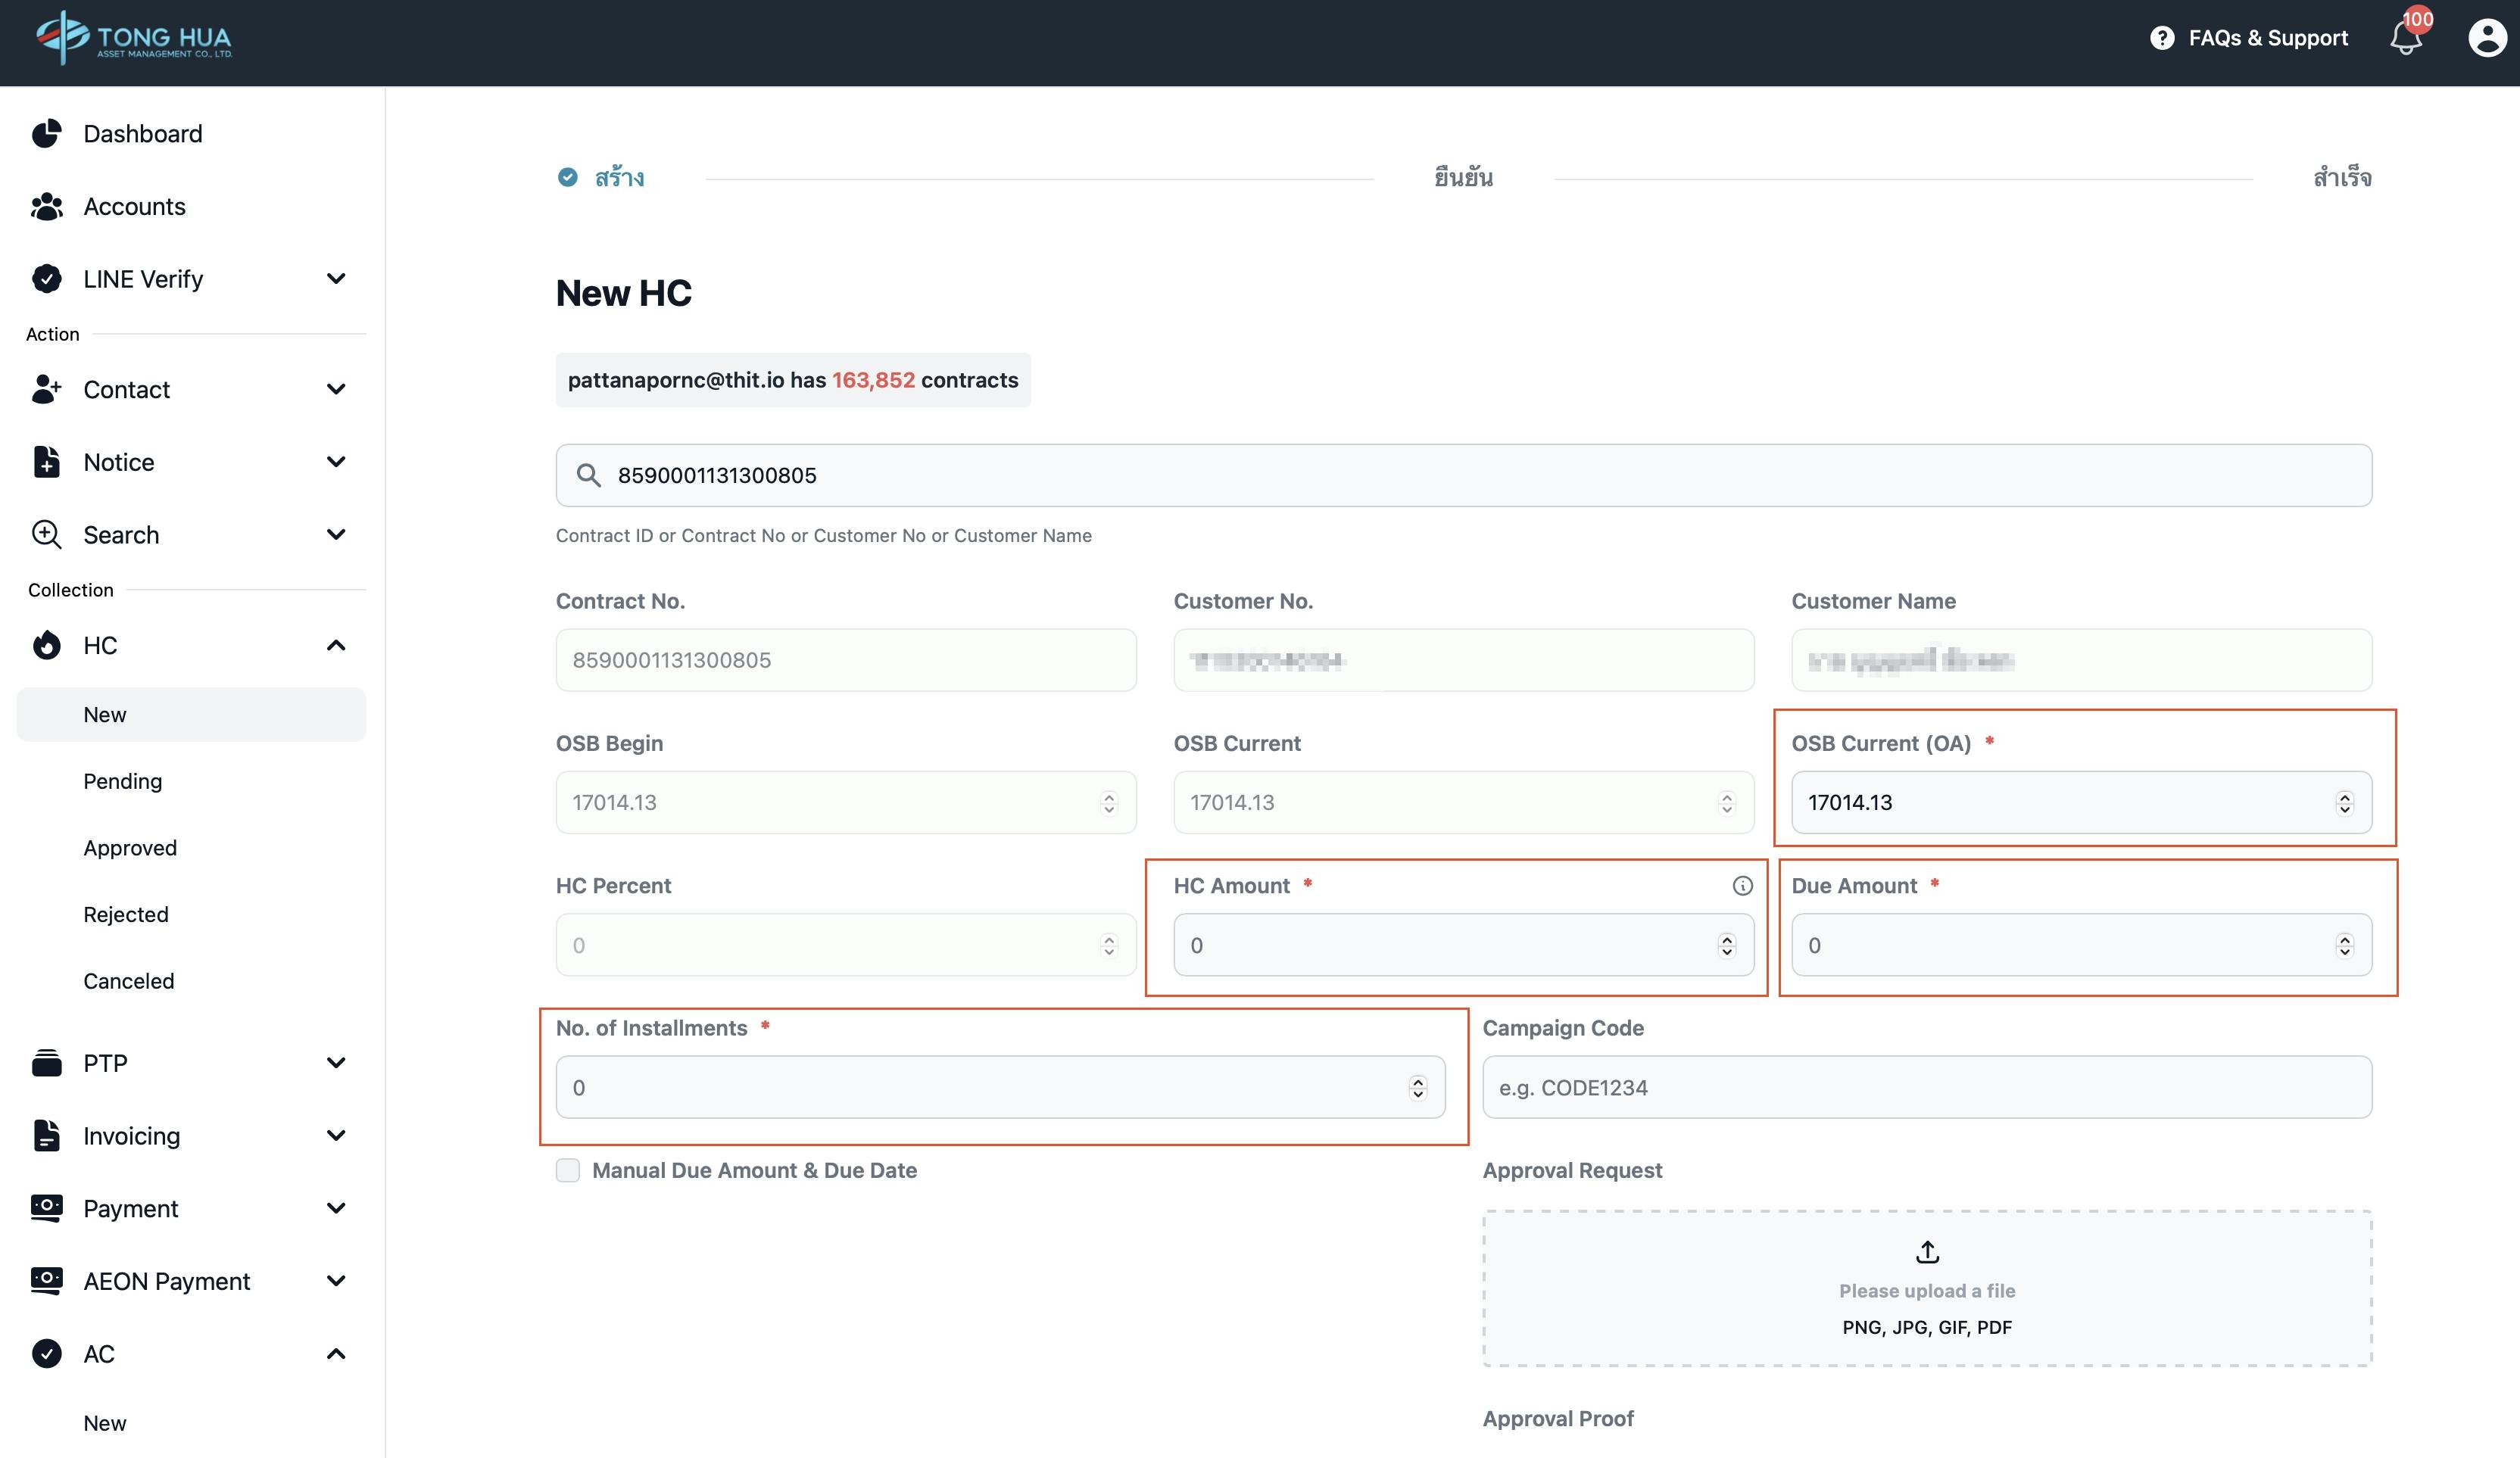Enable Manual Due Amount & Due Date
The width and height of the screenshot is (2520, 1458).
(568, 1170)
